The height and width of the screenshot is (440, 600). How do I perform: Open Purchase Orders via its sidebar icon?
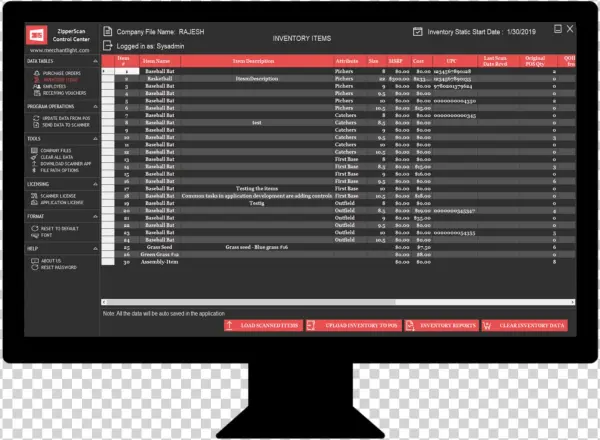37,73
